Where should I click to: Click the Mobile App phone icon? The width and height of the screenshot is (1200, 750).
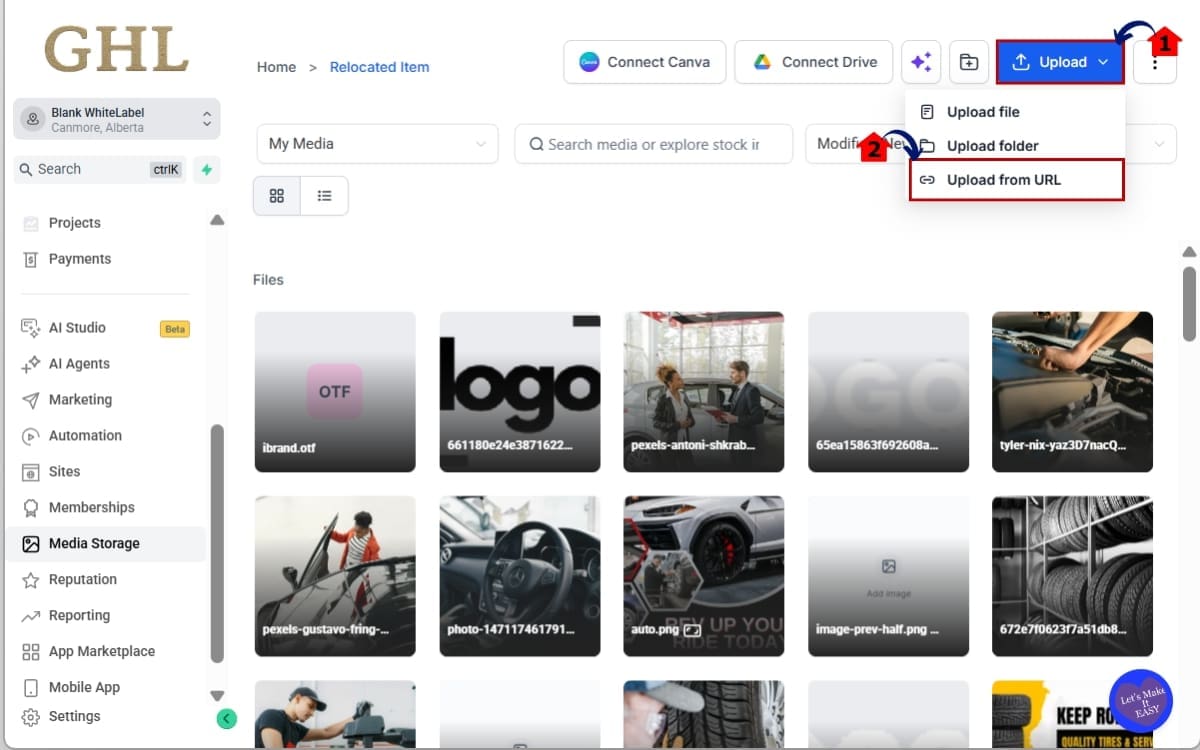pos(31,688)
